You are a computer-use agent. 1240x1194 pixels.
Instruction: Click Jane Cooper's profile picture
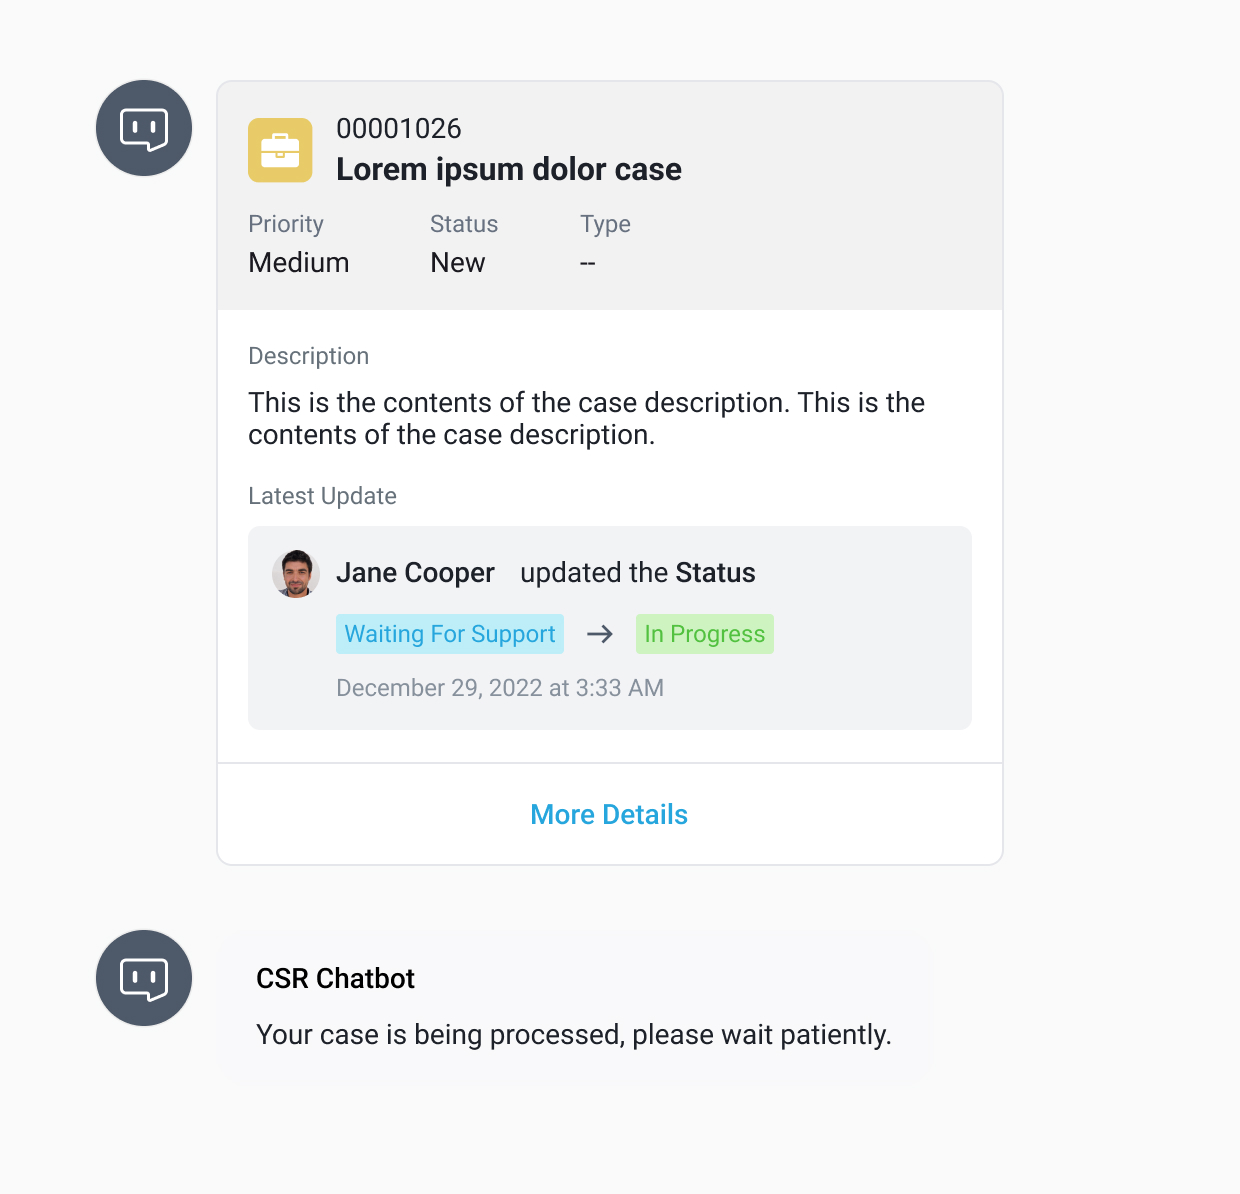point(295,573)
